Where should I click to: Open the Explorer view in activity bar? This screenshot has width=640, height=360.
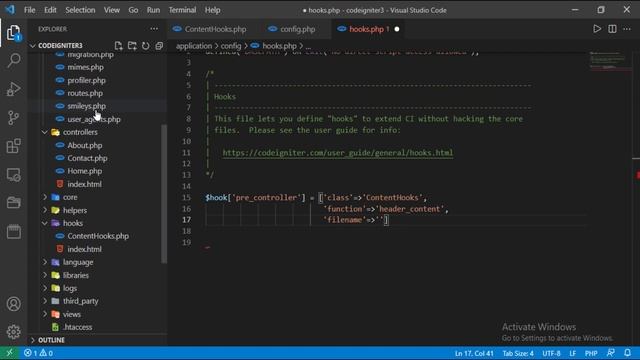[x=13, y=33]
